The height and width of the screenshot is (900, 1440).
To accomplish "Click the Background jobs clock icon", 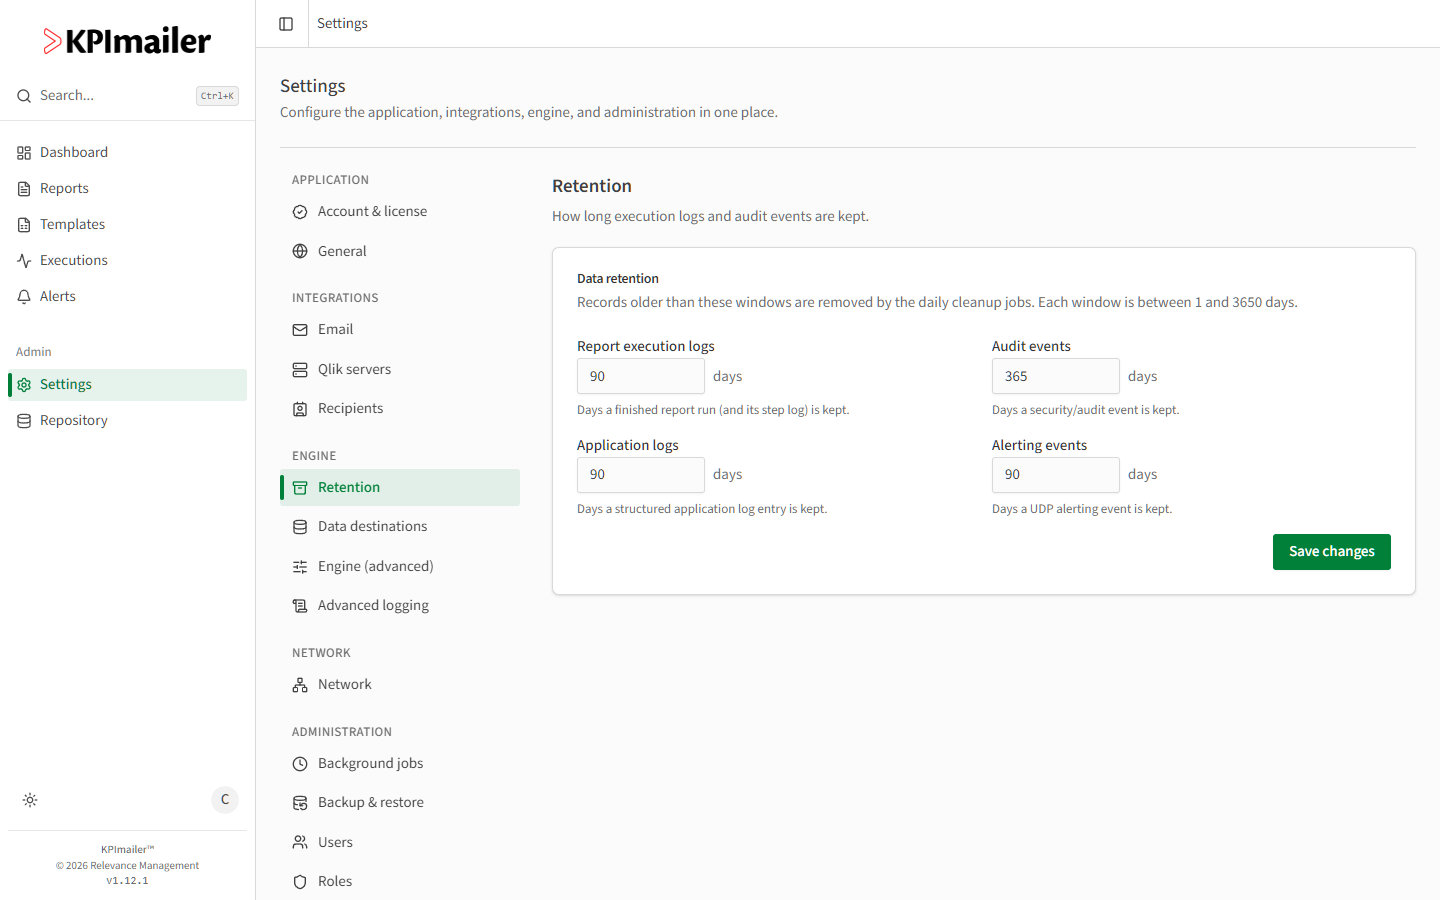I will coord(300,764).
